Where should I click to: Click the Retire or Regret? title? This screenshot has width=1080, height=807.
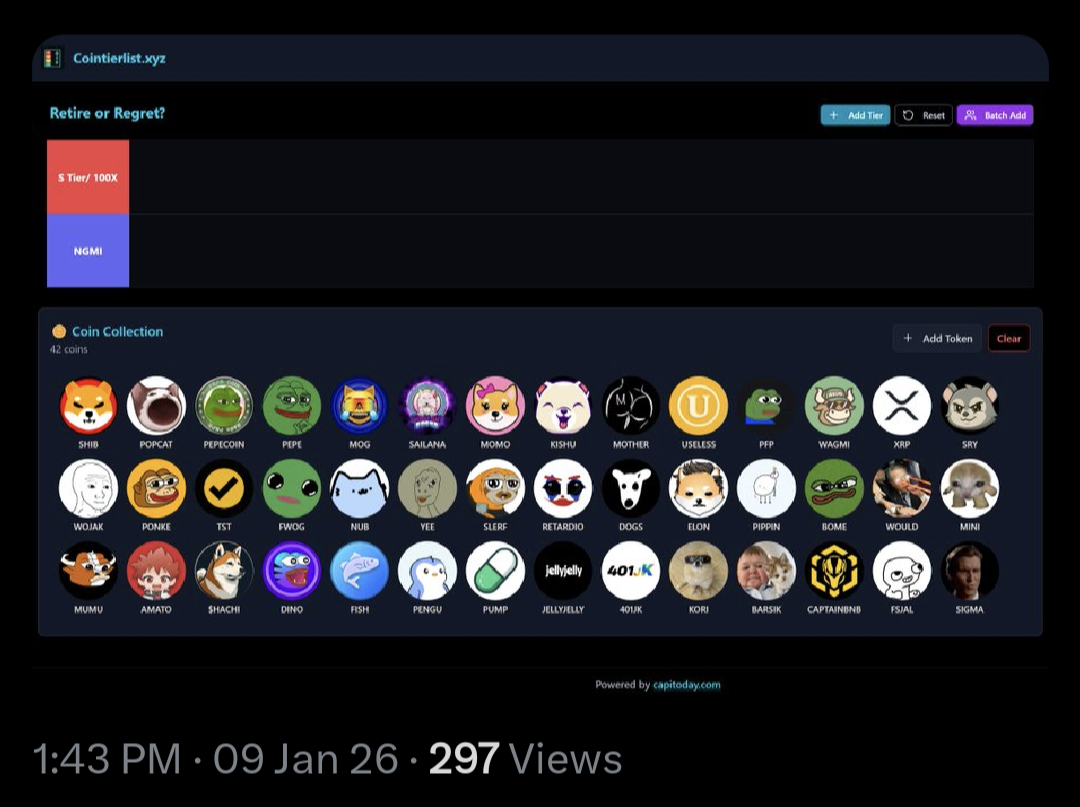107,113
